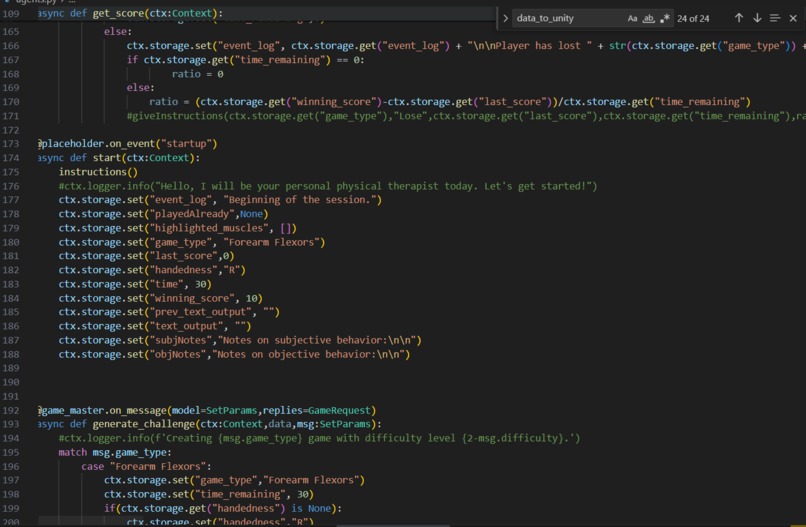Click 'ratio = 0' assignment on line 168
Screen dimensions: 806x527
pyautogui.click(x=197, y=74)
